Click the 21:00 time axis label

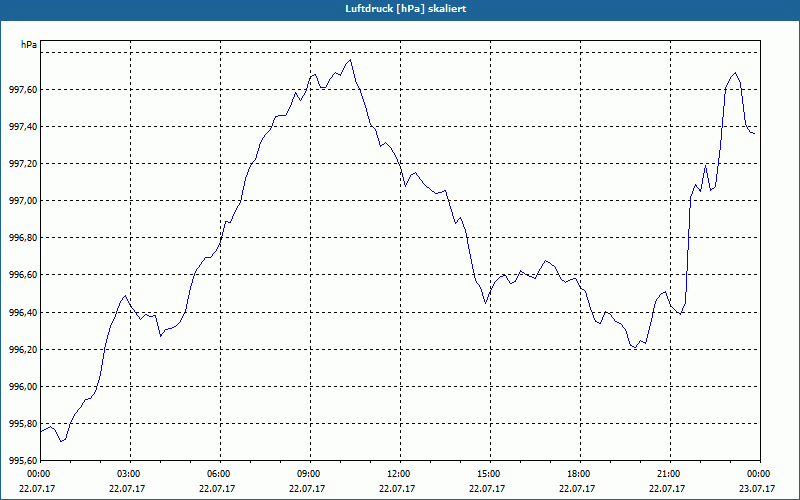[670, 473]
